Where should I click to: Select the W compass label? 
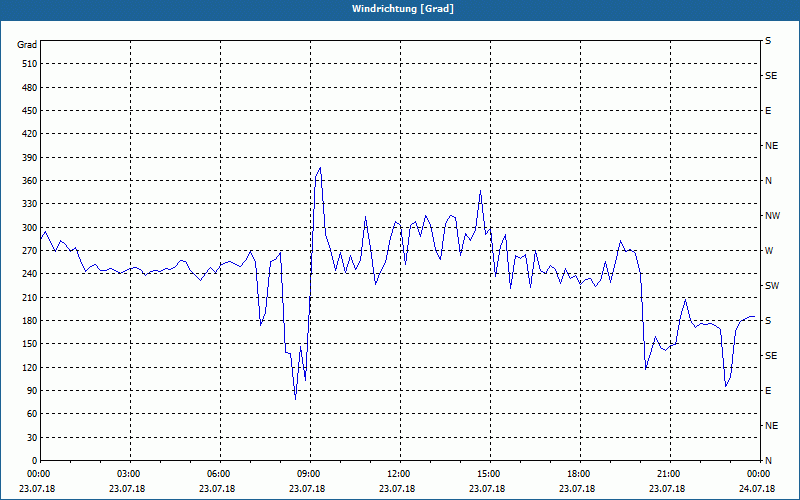(x=769, y=251)
